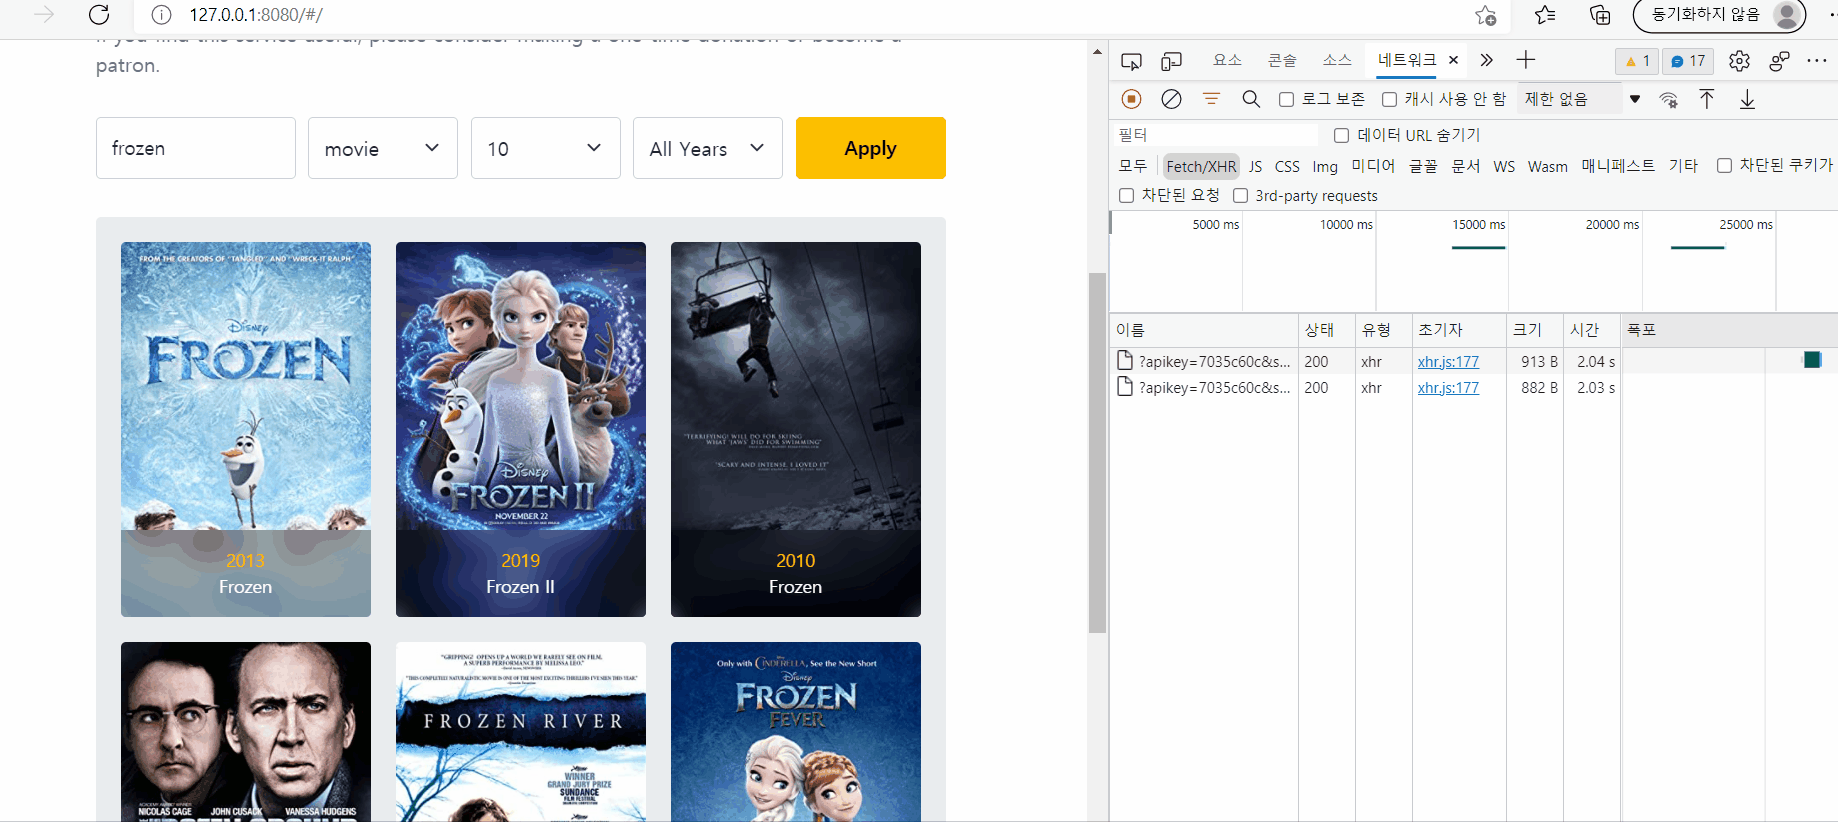Viewport: 1838px width, 822px height.
Task: Select the Wasm filter type
Action: [x=1547, y=166]
